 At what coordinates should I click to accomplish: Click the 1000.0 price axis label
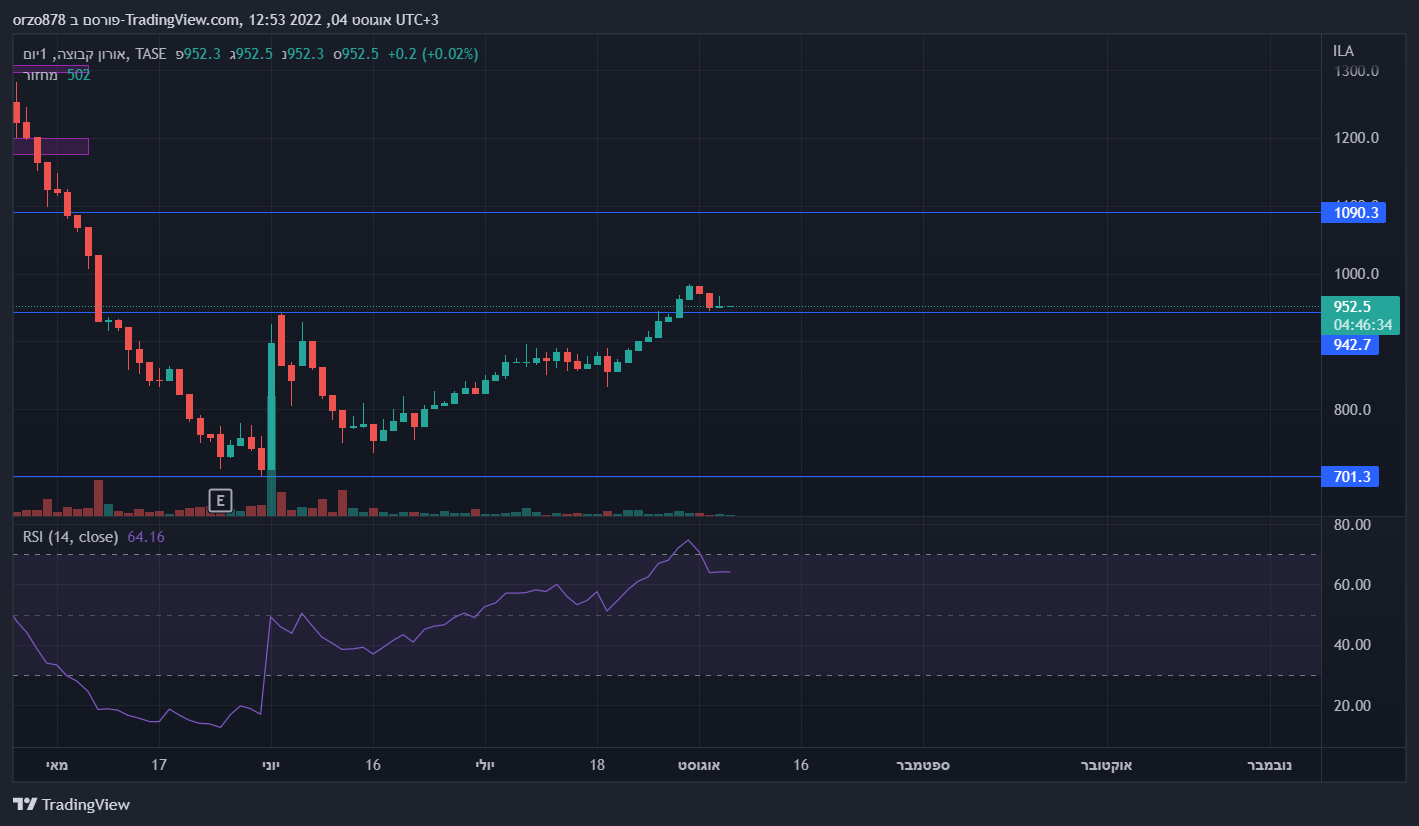point(1356,274)
